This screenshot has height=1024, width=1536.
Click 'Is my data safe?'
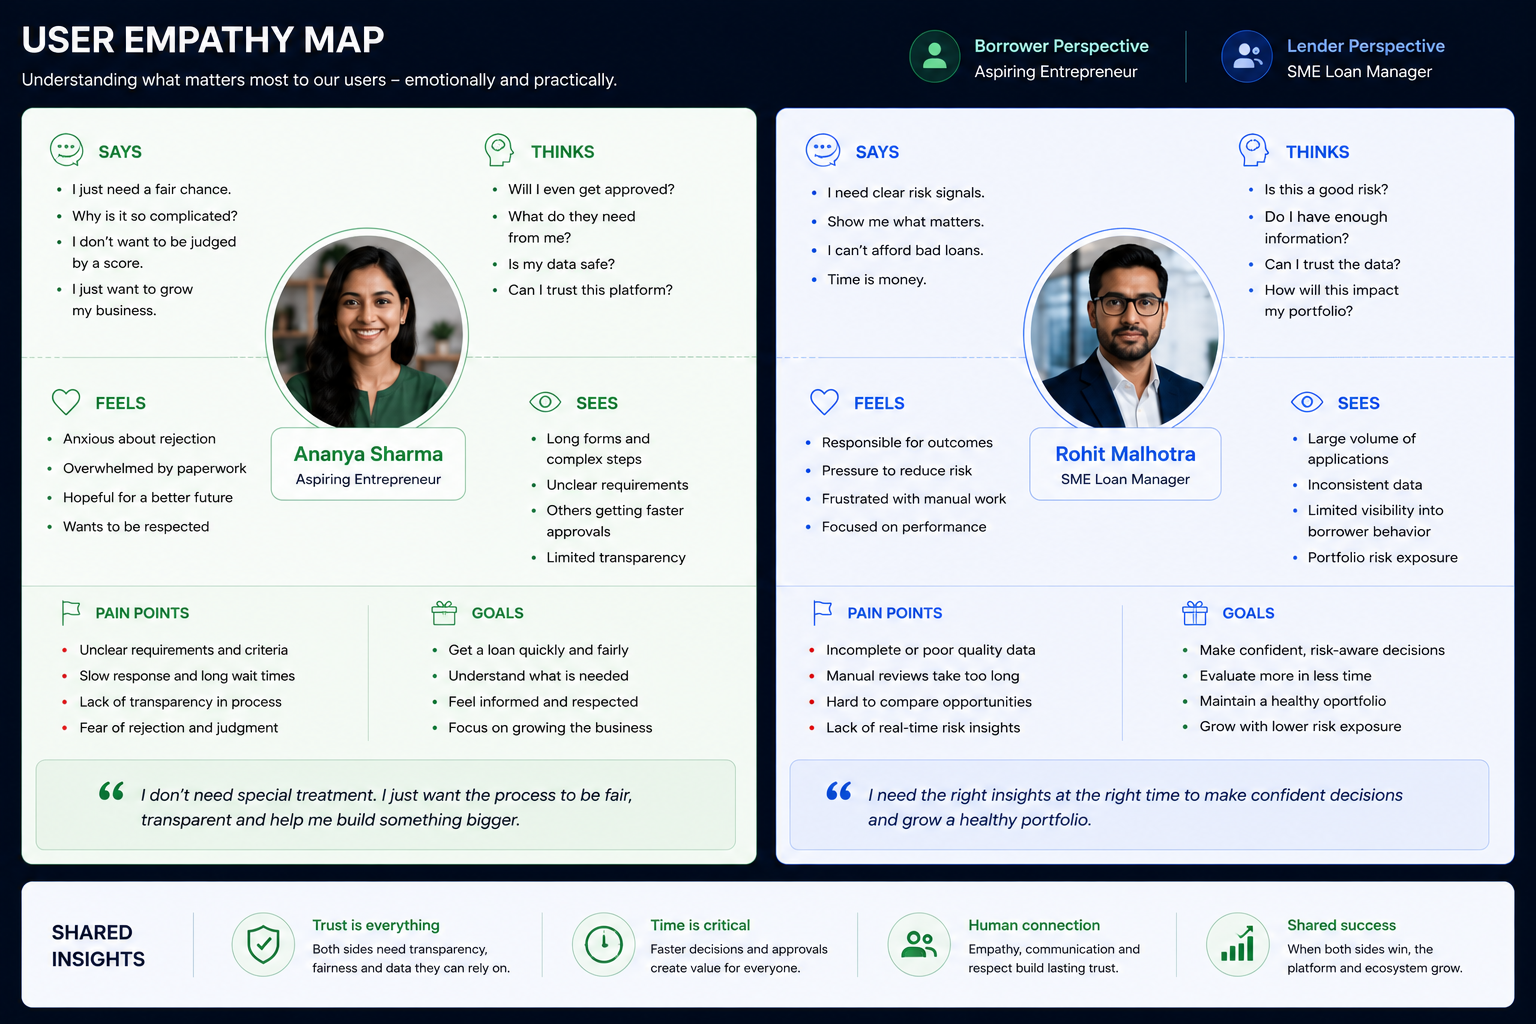click(561, 264)
